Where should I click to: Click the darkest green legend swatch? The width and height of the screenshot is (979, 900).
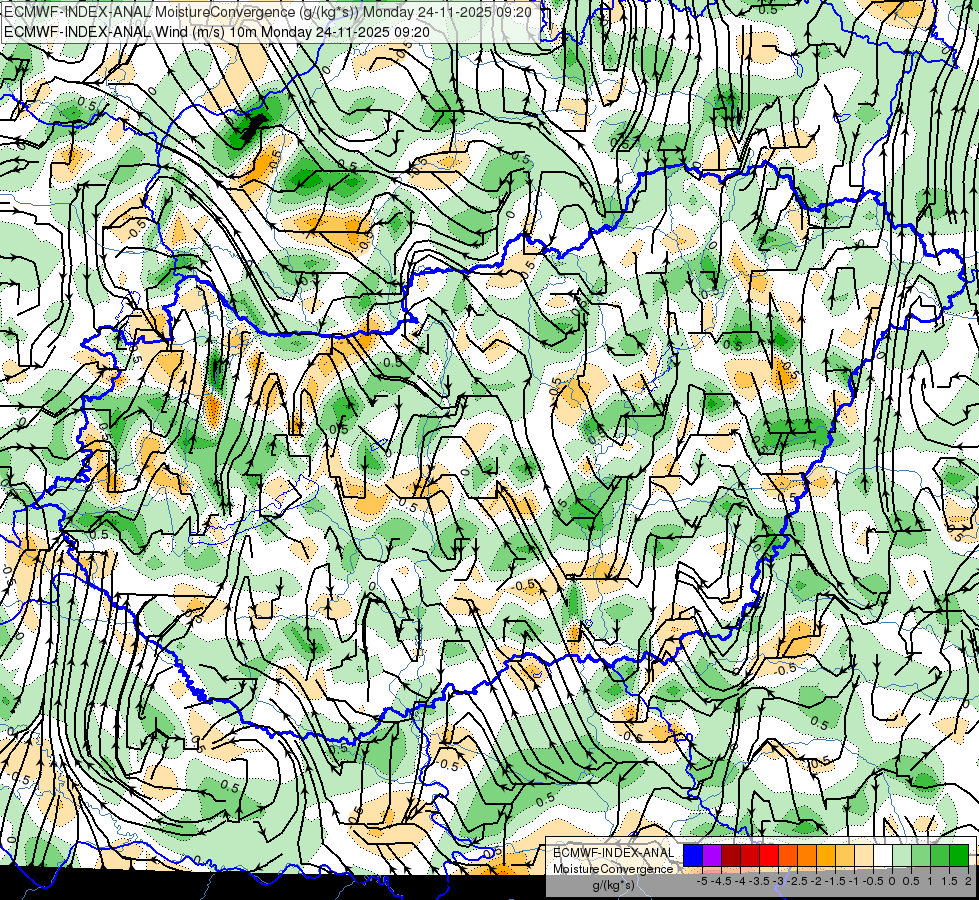coord(959,855)
